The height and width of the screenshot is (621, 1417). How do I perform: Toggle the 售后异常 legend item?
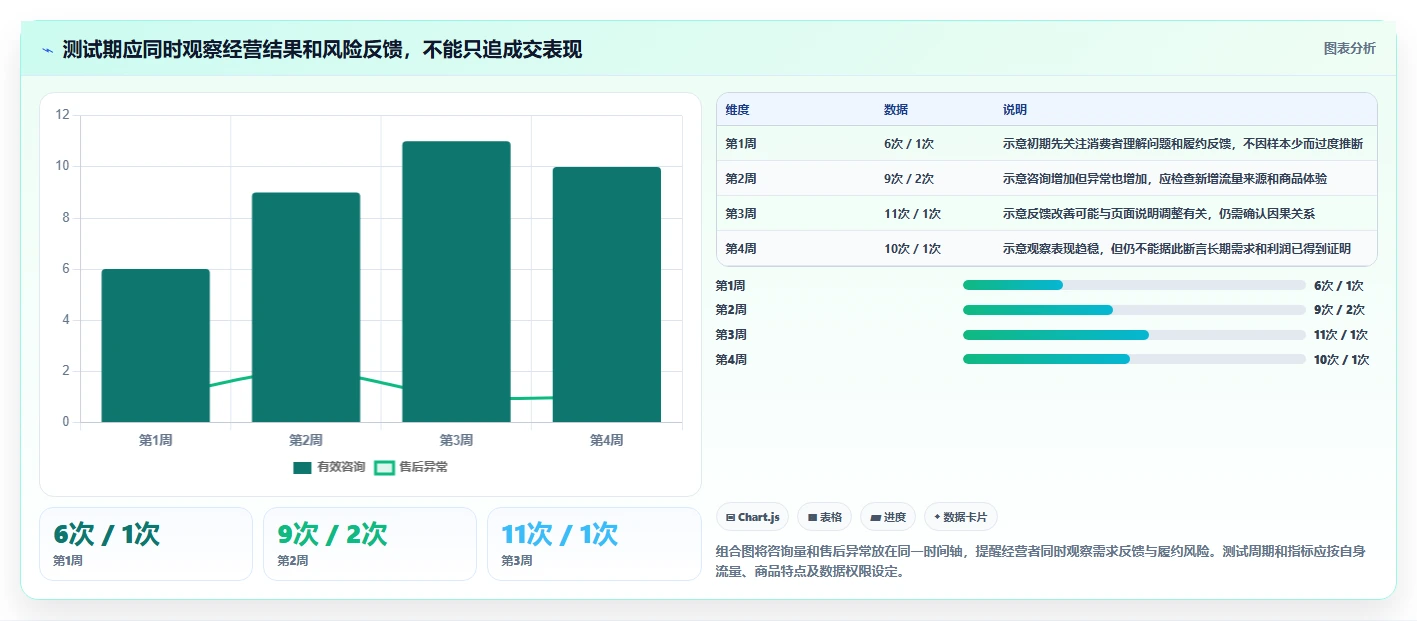pyautogui.click(x=411, y=467)
